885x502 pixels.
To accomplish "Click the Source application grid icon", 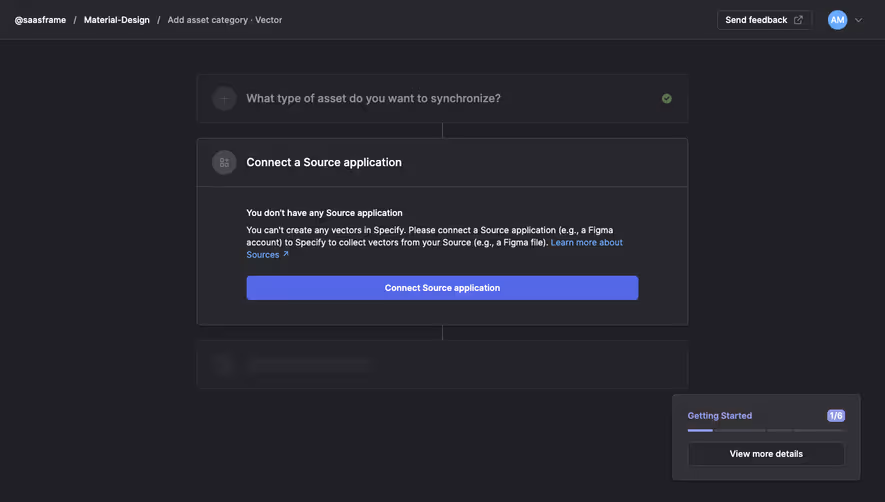I will [x=224, y=163].
